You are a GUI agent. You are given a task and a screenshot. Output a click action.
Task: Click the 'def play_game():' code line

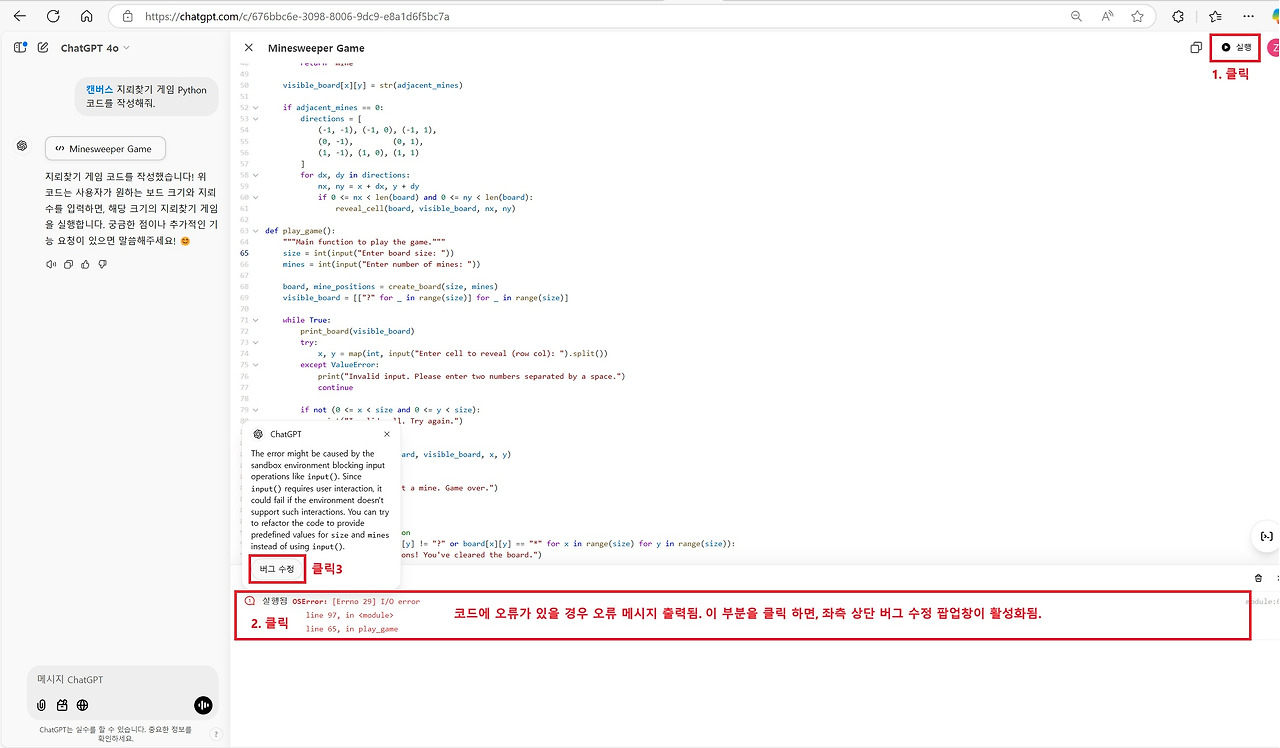301,231
